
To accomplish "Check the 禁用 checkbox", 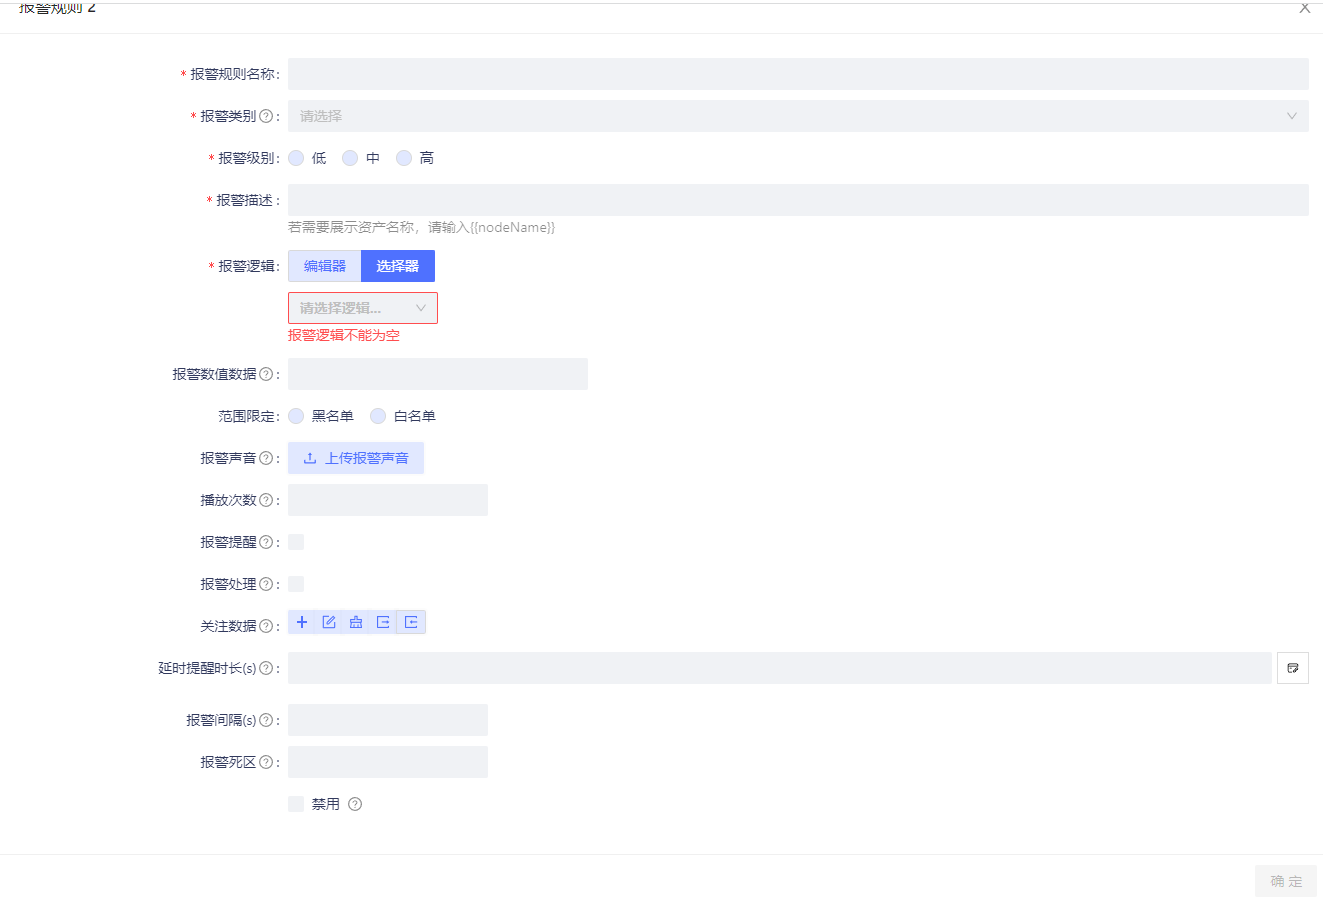I will (x=296, y=804).
